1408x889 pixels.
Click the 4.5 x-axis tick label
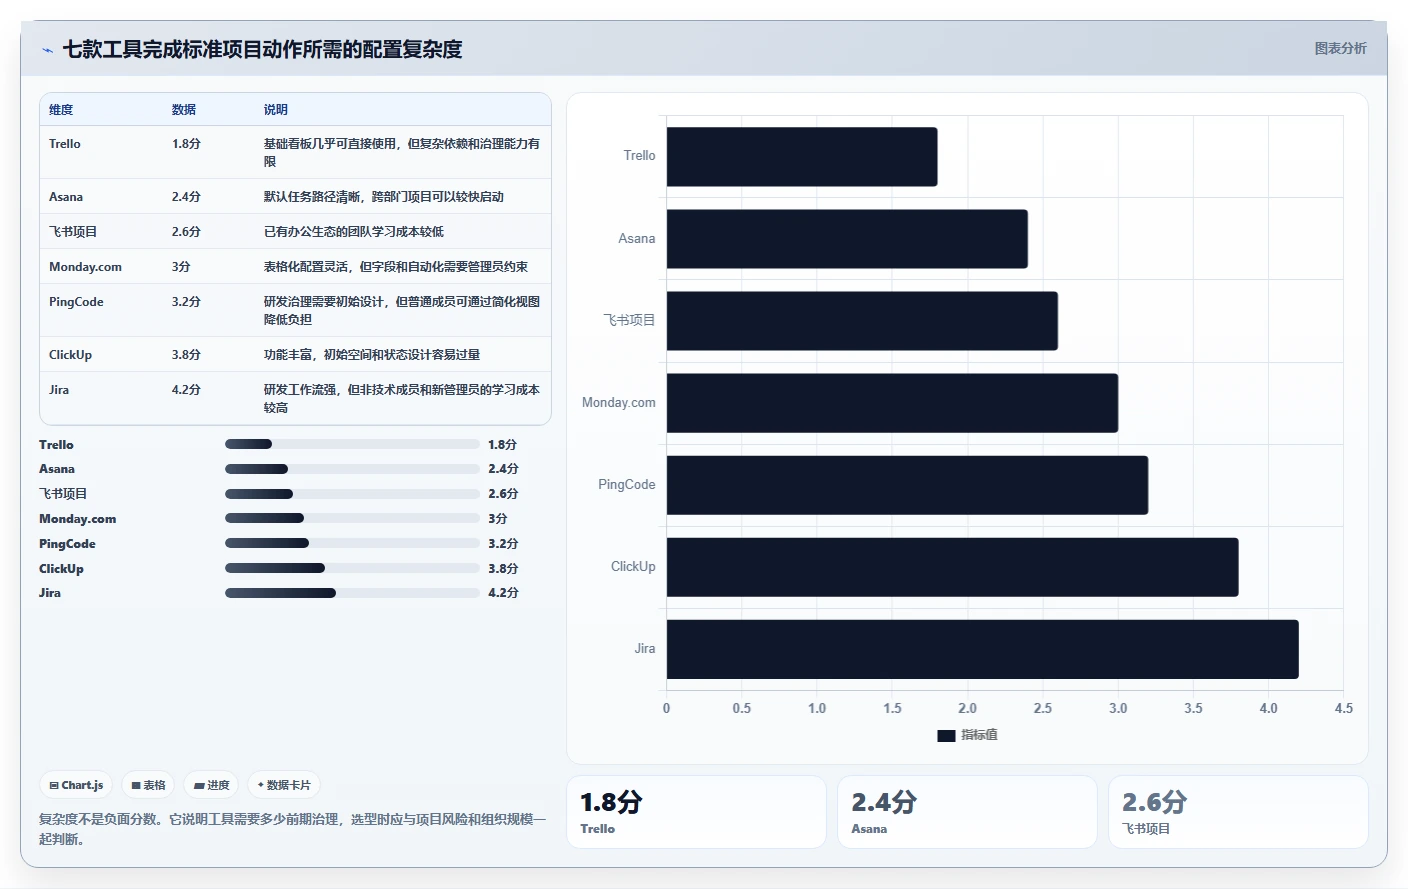coord(1343,708)
